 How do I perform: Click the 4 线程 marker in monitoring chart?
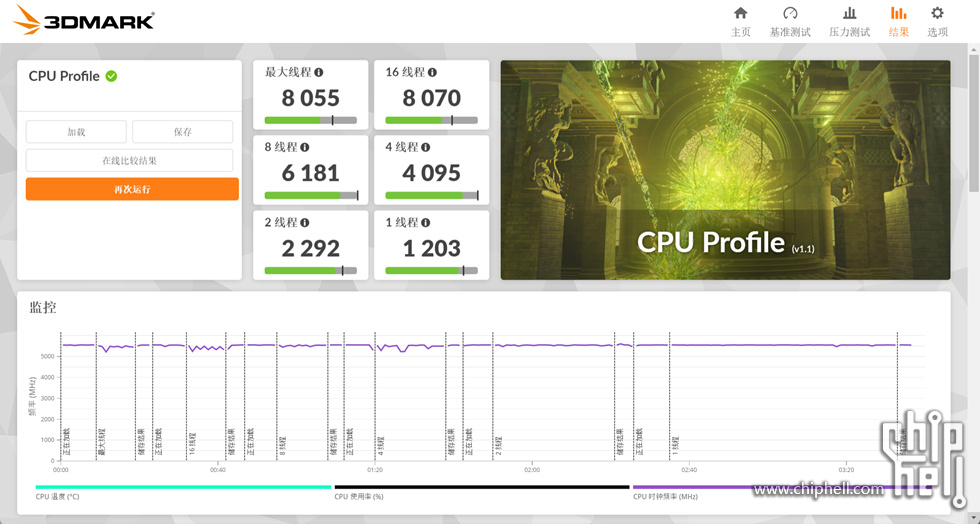point(381,445)
